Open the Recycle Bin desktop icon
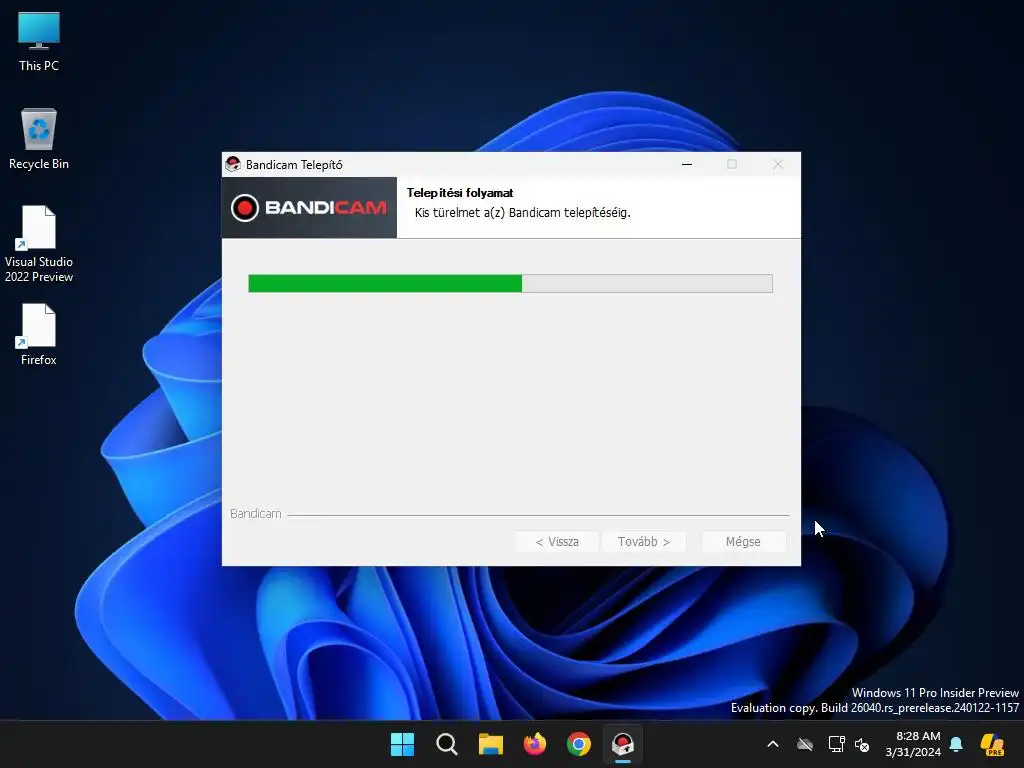This screenshot has width=1024, height=768. pos(39,139)
